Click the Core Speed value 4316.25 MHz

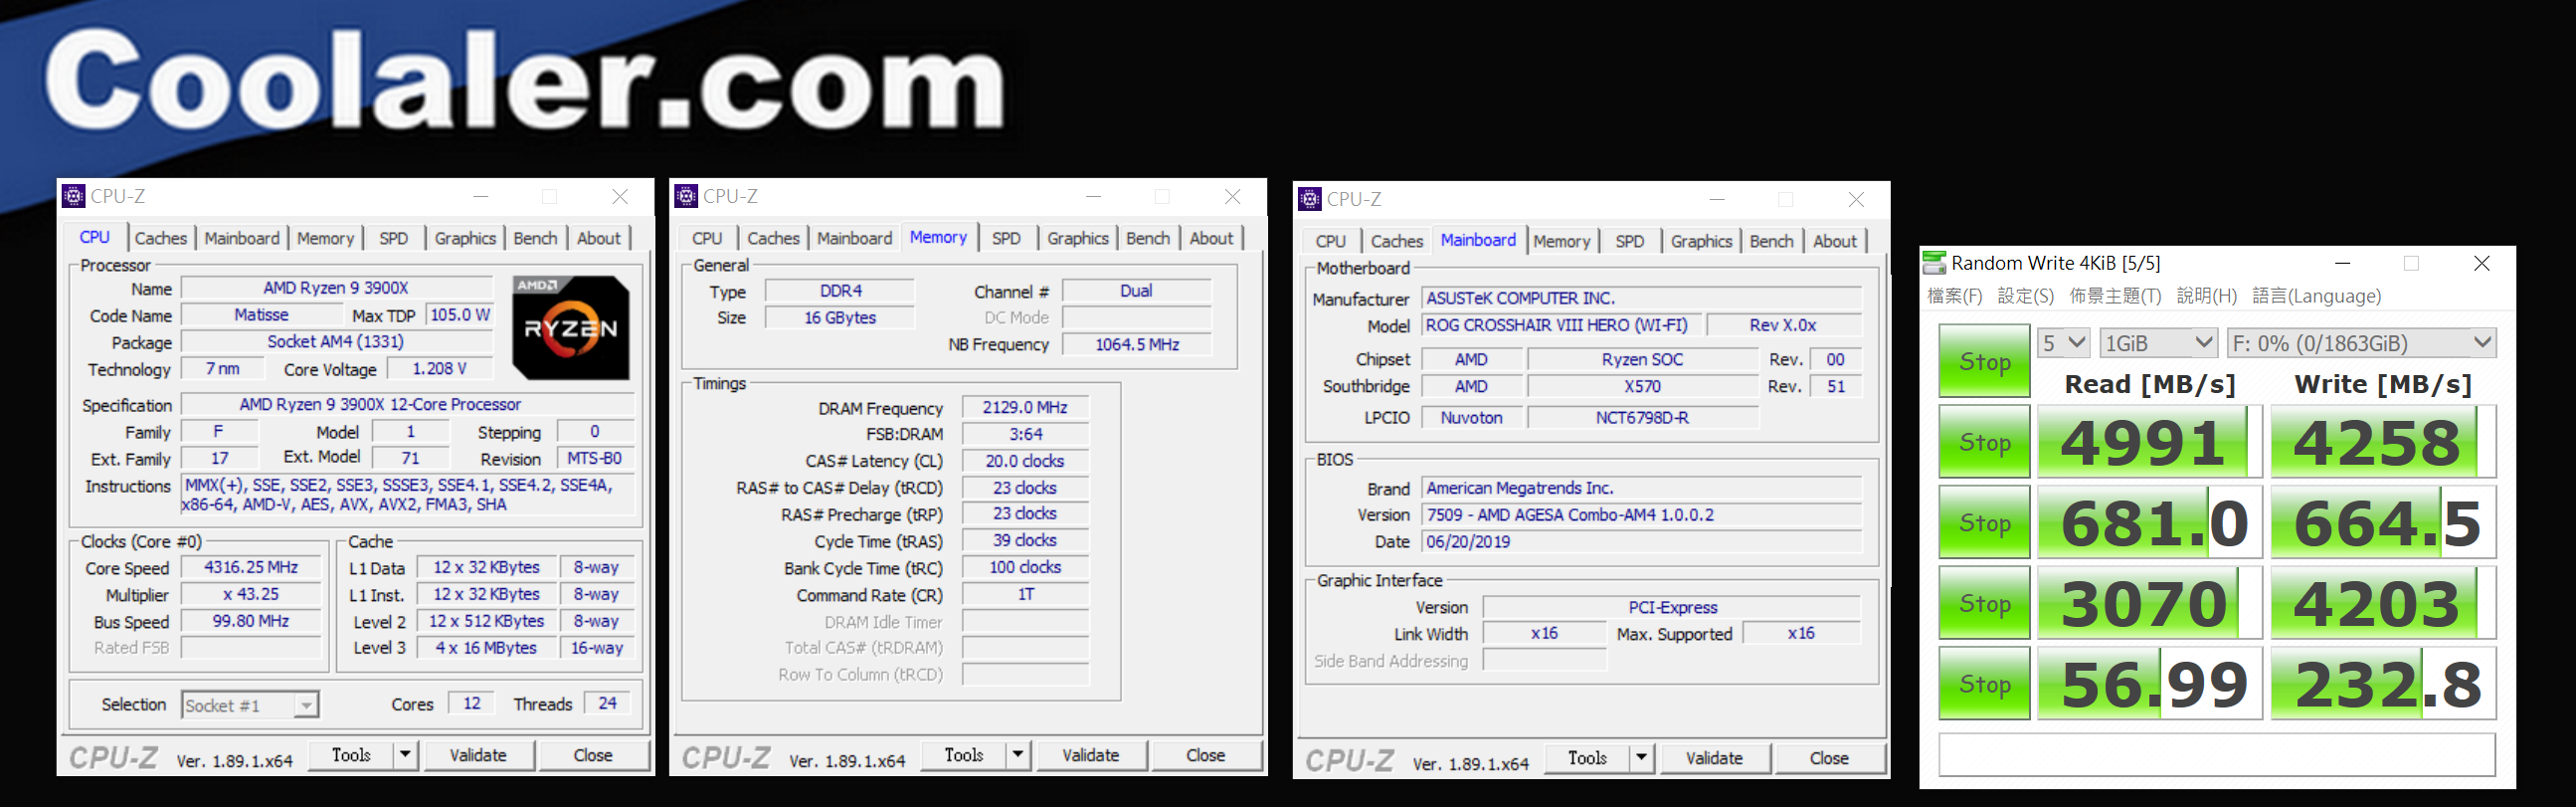pyautogui.click(x=251, y=567)
